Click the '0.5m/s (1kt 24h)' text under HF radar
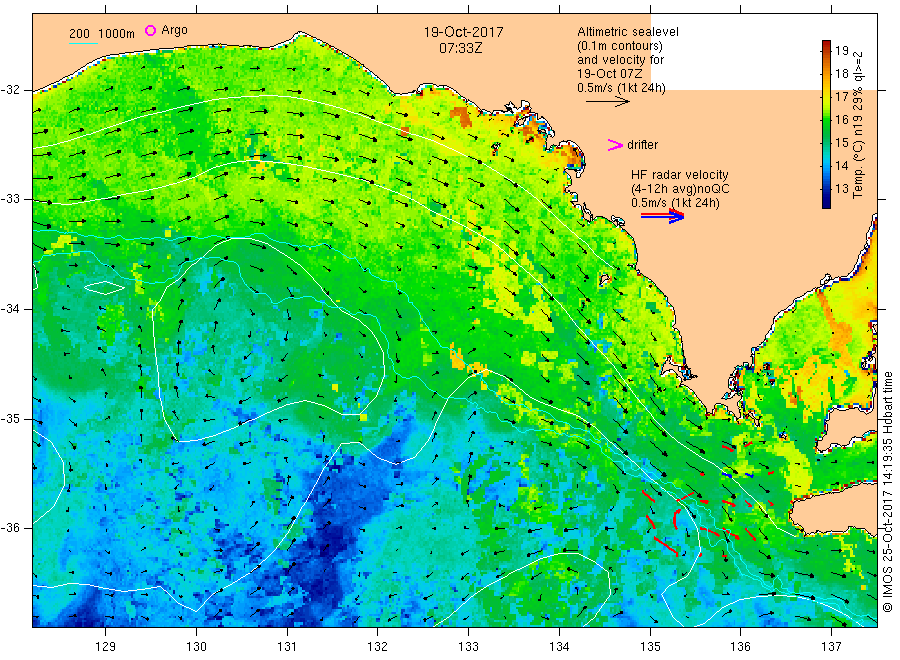 click(676, 203)
